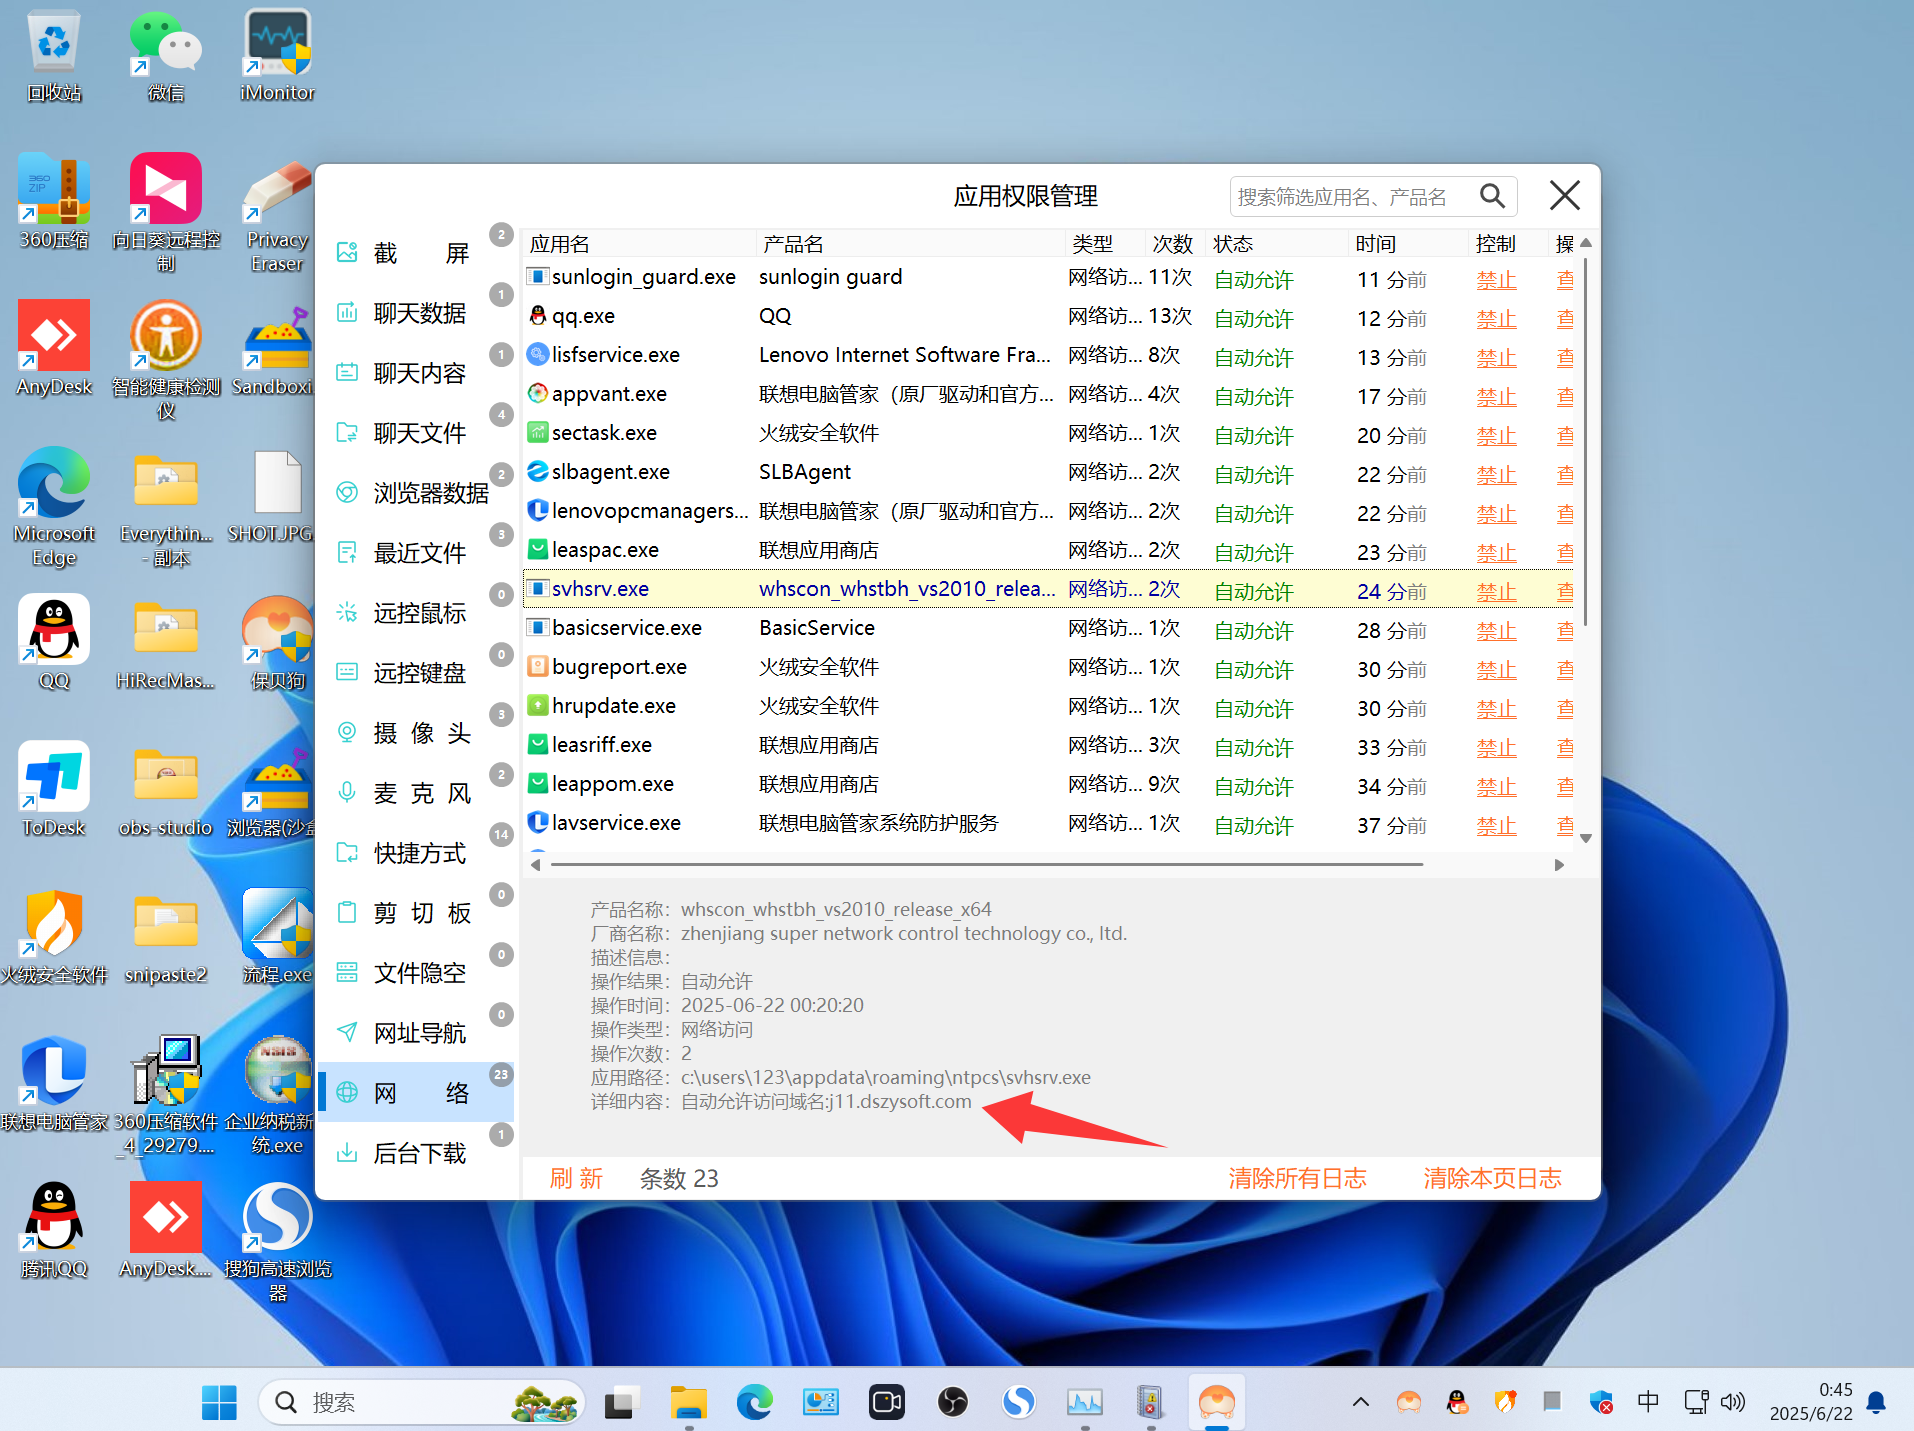Click the horizontal scrollbar right arrow
Image resolution: width=1914 pixels, height=1431 pixels.
[1559, 865]
